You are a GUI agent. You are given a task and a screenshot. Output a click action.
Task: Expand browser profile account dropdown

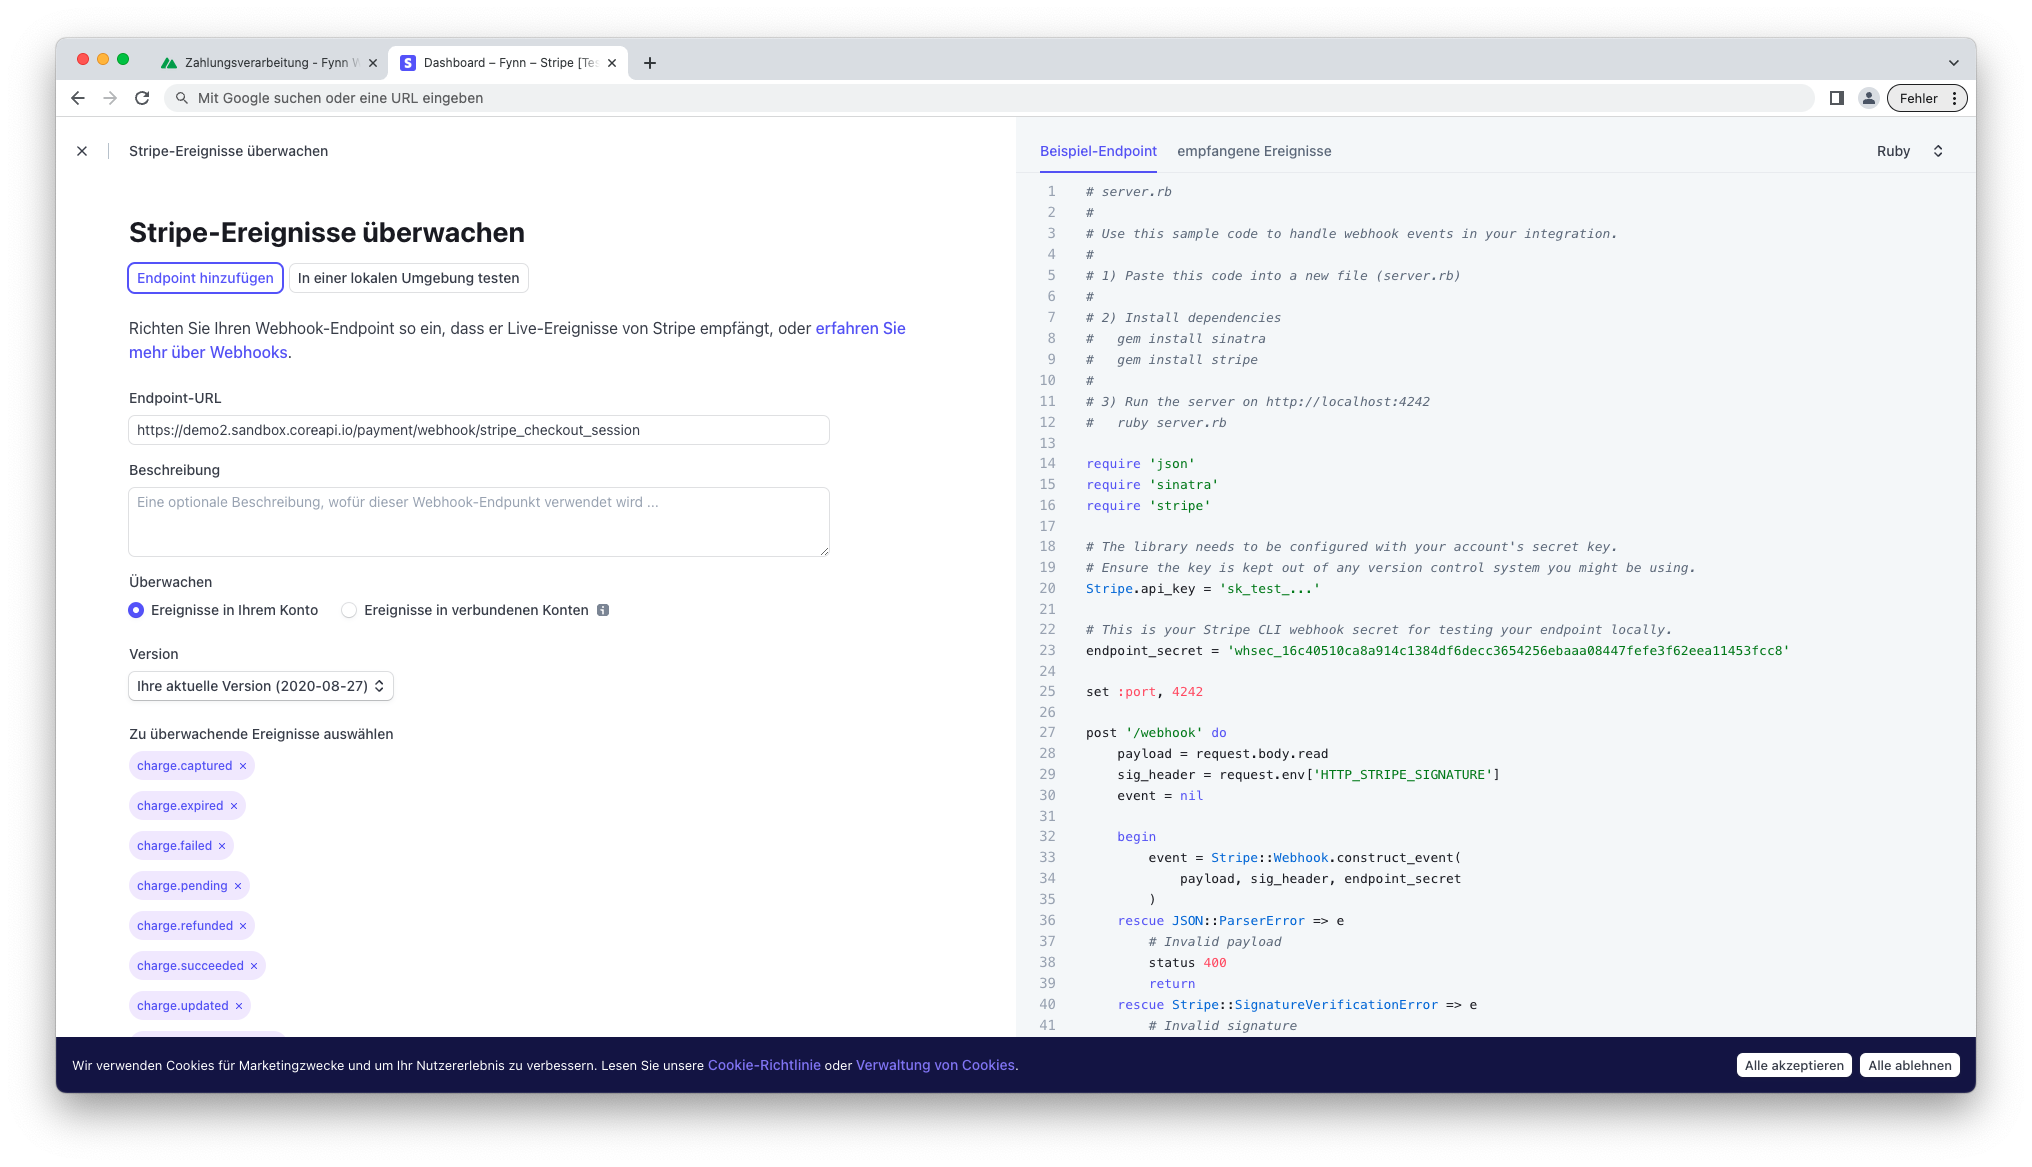tap(1870, 98)
